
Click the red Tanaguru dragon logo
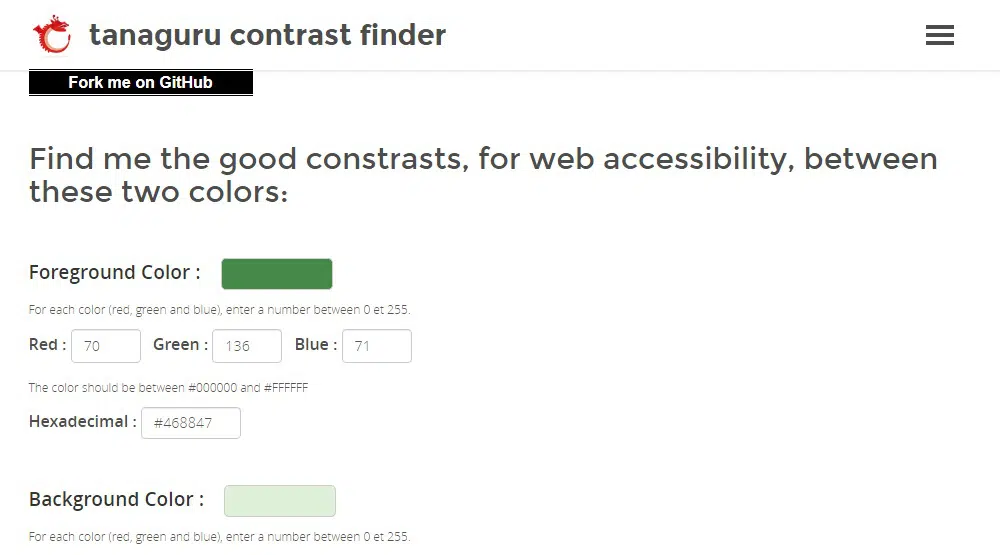coord(52,35)
